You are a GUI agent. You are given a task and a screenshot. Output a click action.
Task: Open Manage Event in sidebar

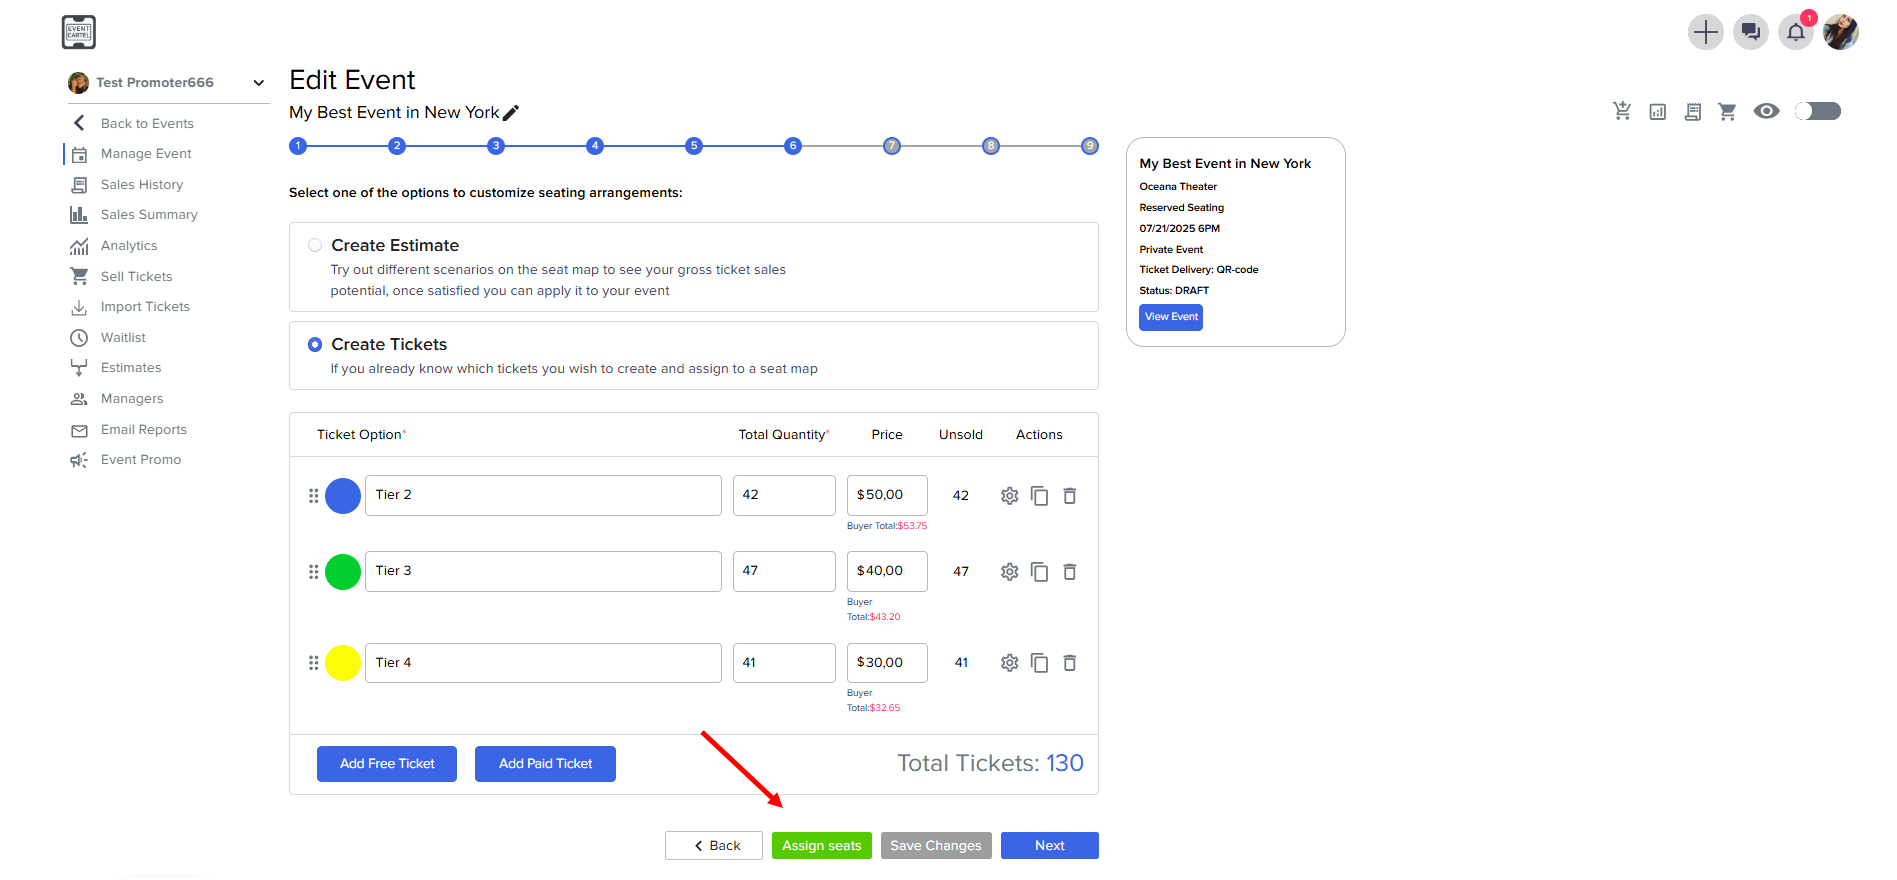click(x=146, y=154)
